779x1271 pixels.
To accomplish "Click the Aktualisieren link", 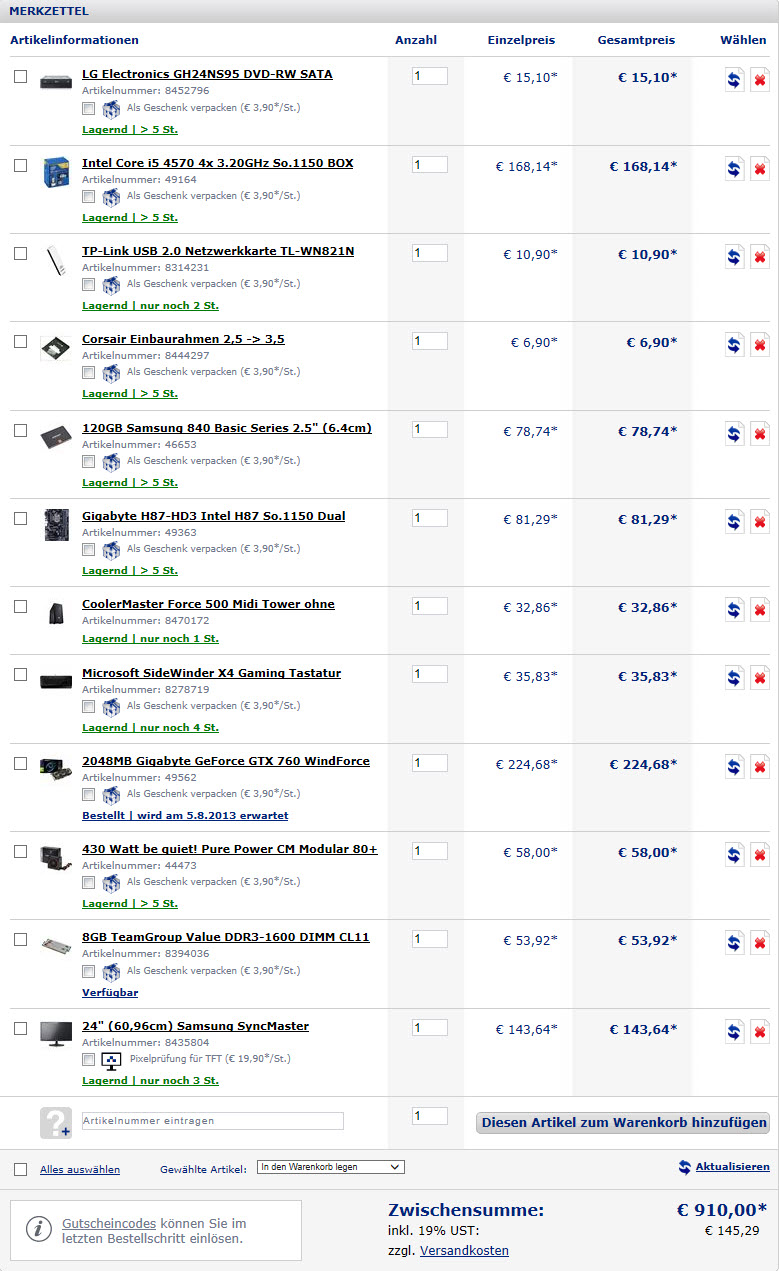I will [x=733, y=1167].
